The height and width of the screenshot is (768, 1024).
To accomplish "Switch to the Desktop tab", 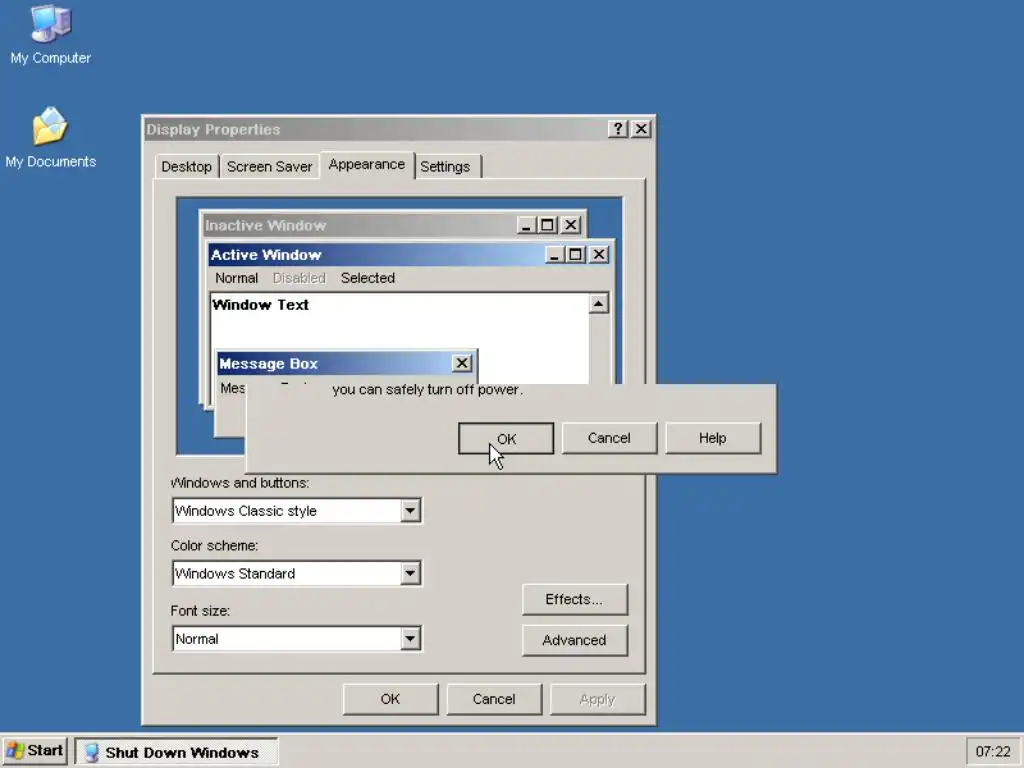I will click(x=186, y=167).
